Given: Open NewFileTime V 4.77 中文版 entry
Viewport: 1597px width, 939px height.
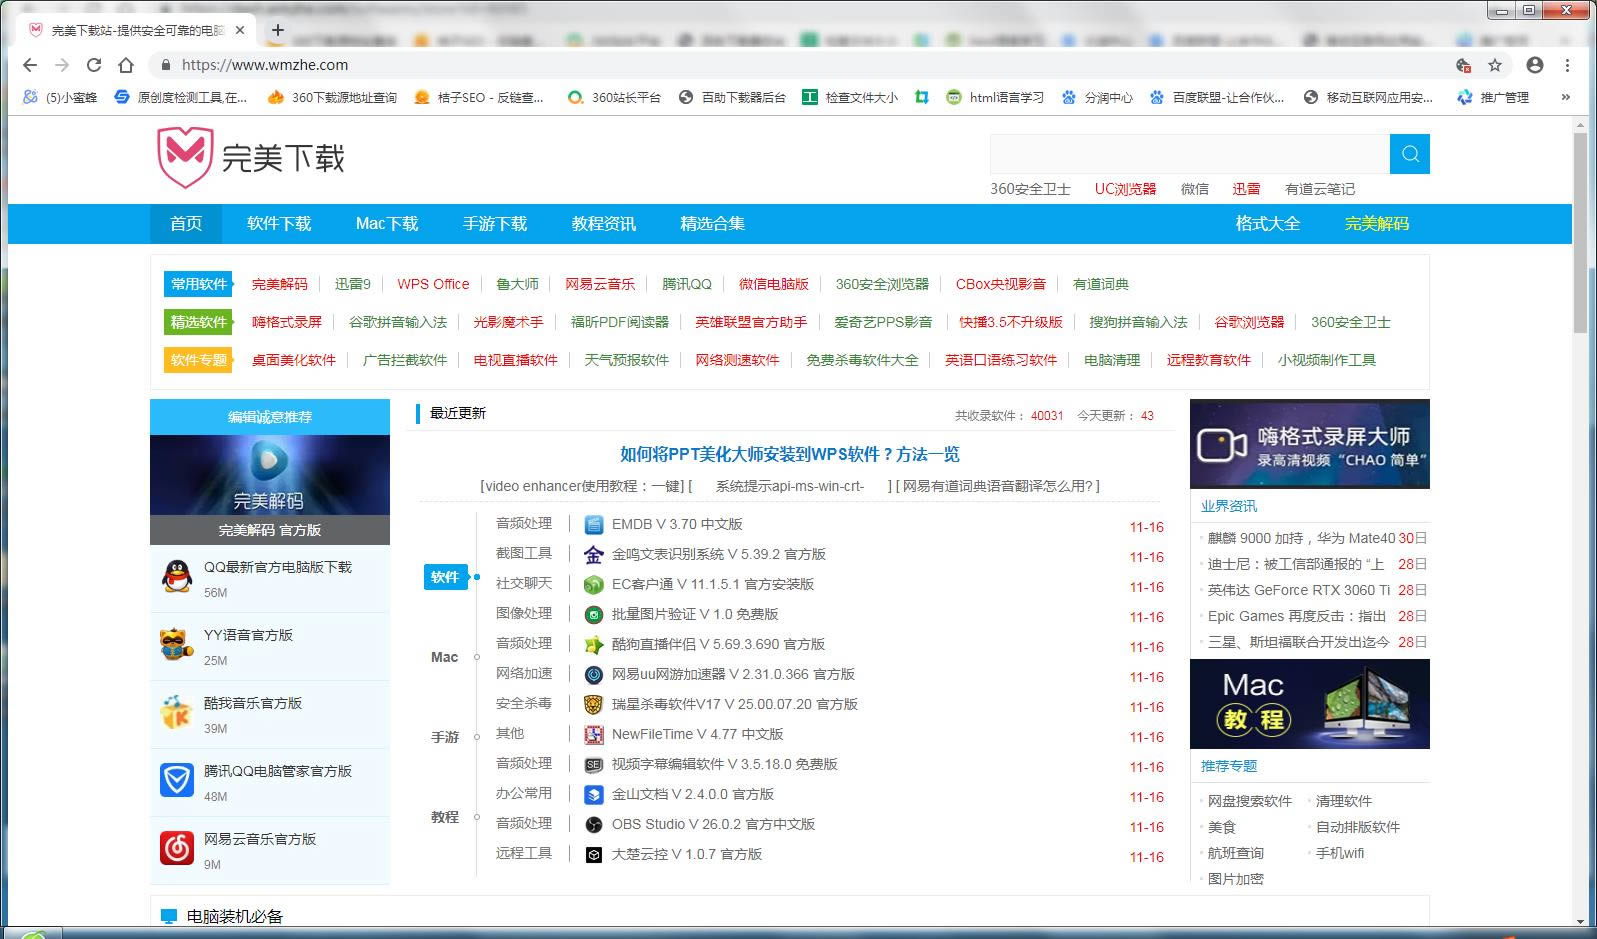Looking at the screenshot, I should pos(698,734).
